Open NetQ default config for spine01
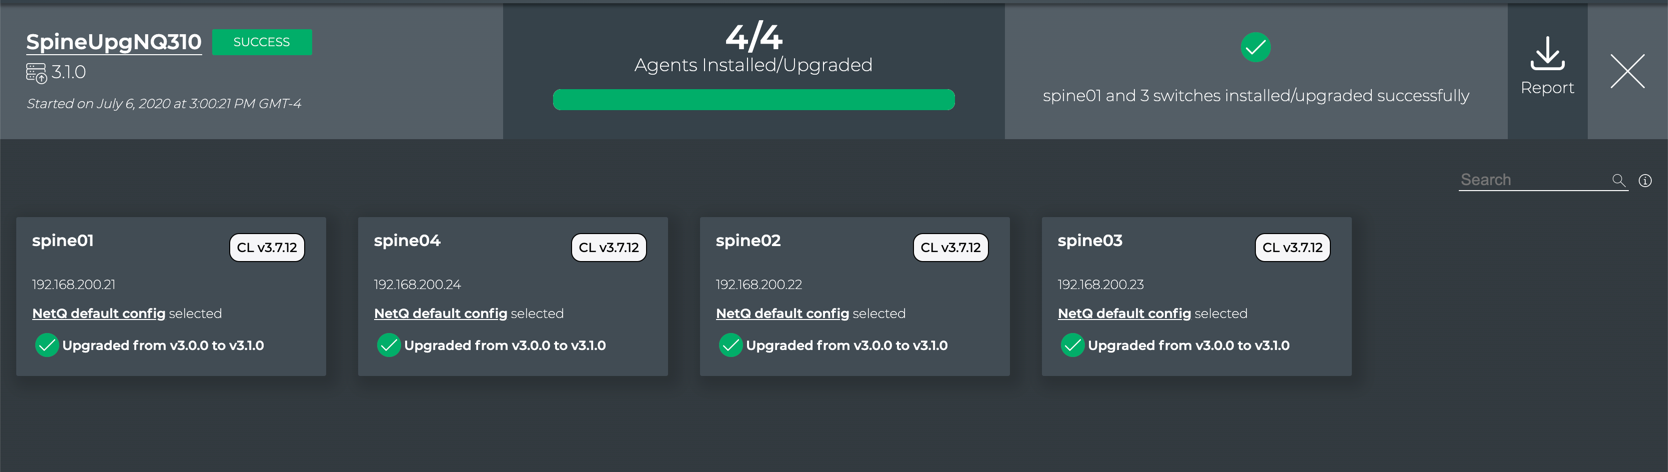The height and width of the screenshot is (472, 1668). tap(98, 314)
